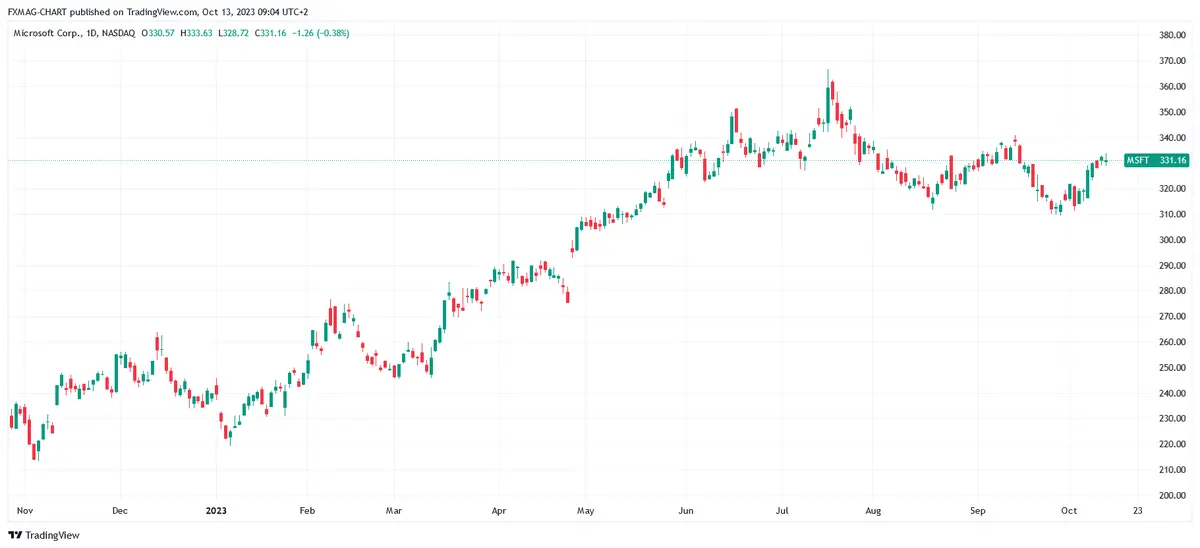Select the 23 date label on time axis

(1137, 510)
